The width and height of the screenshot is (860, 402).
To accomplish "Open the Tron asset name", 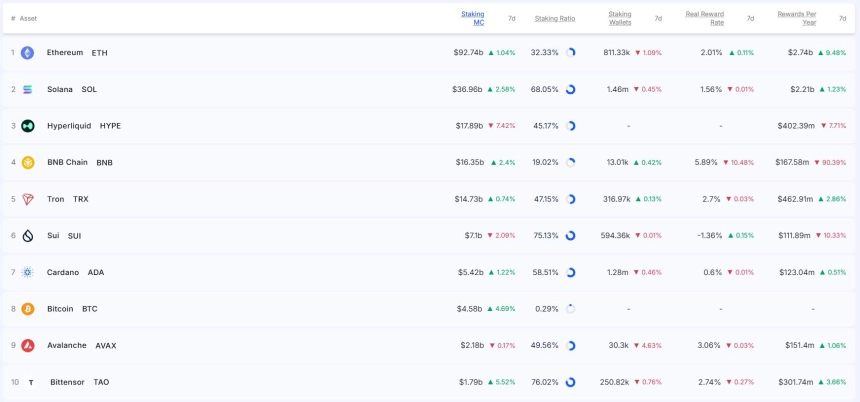I will coord(55,199).
